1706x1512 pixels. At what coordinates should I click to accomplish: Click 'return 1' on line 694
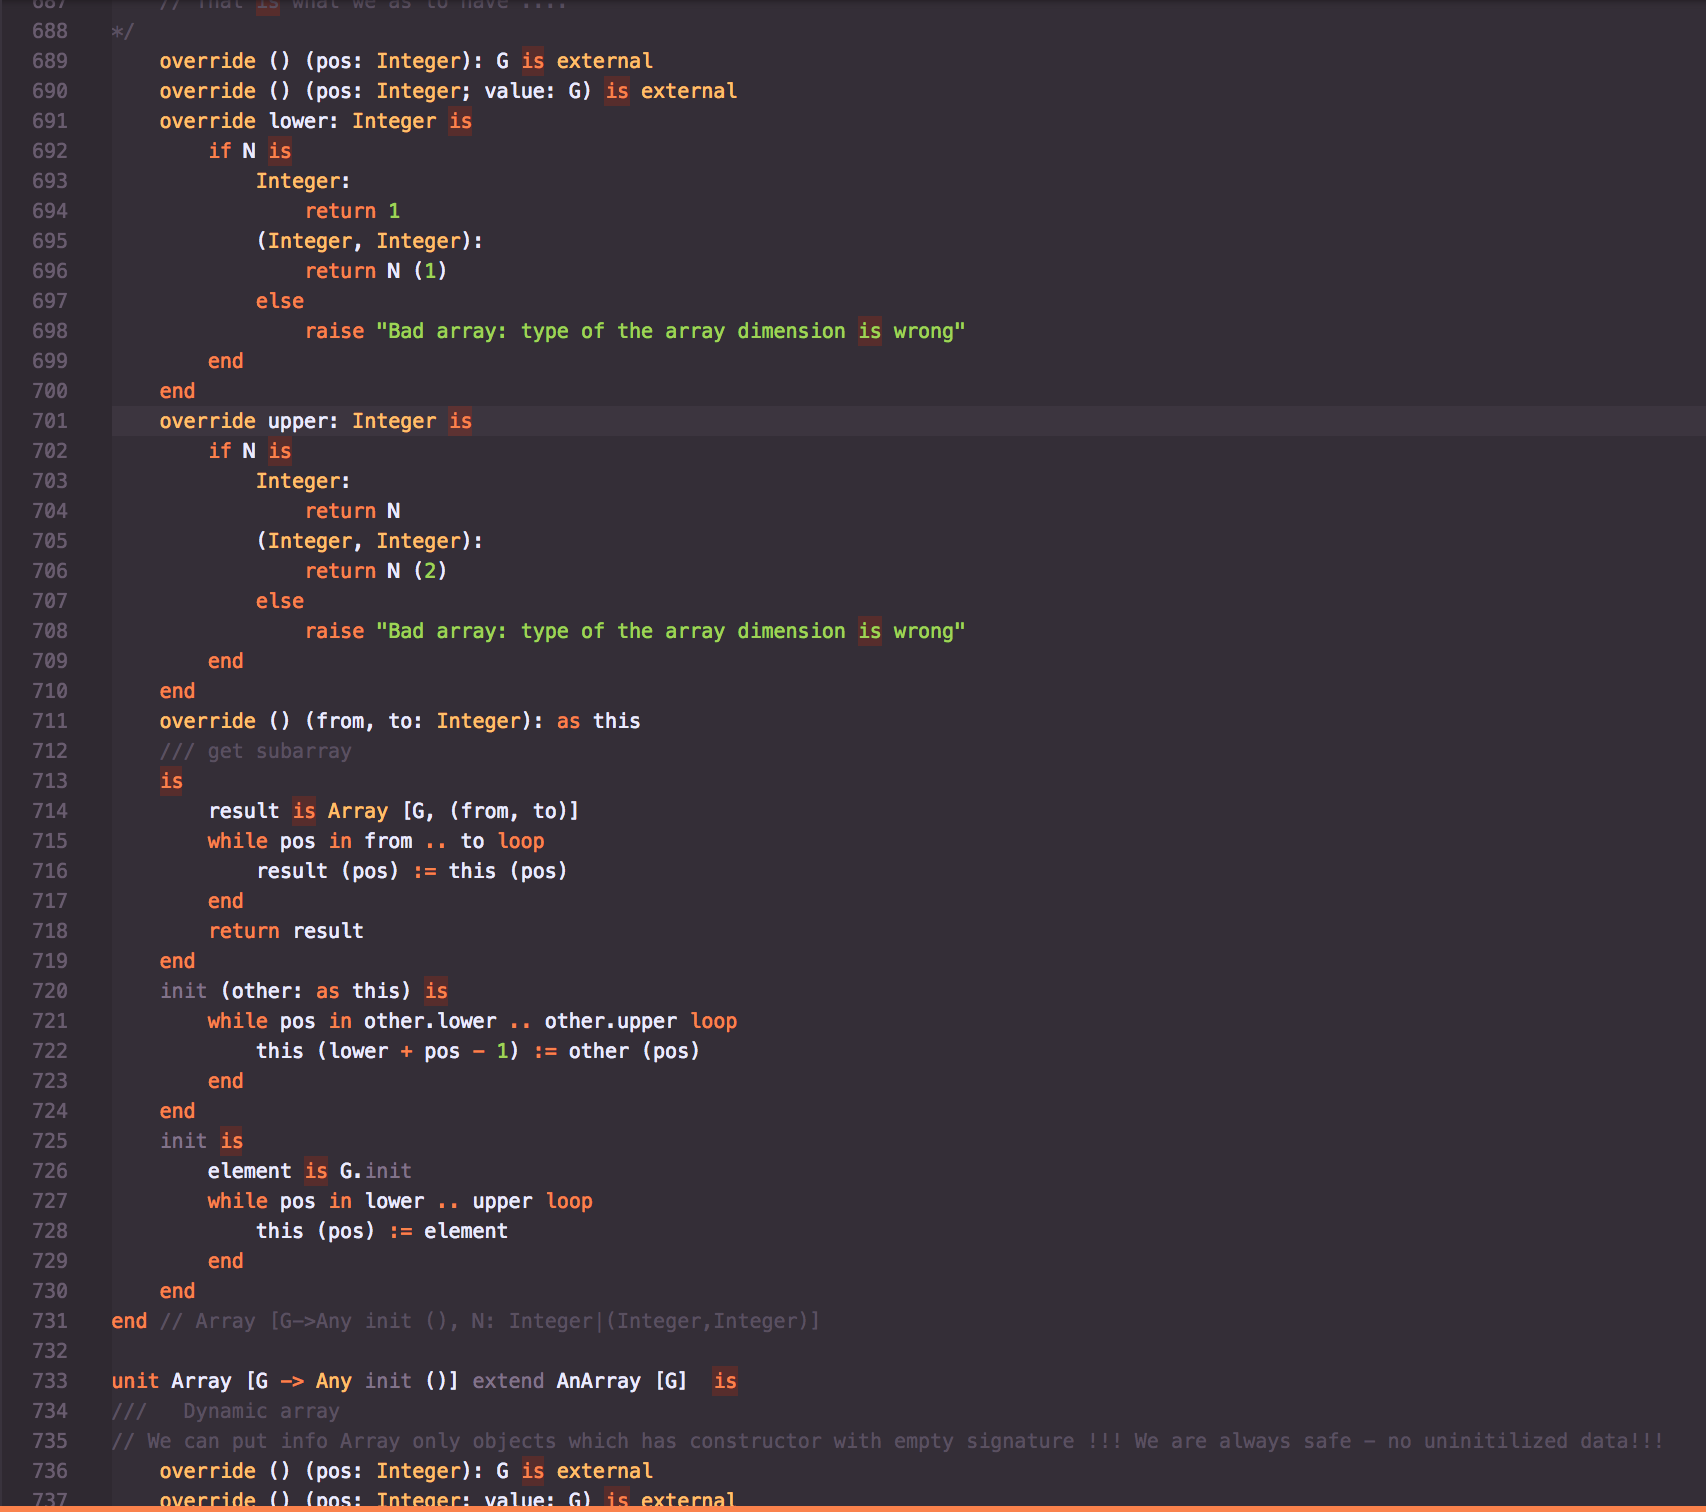(x=352, y=211)
